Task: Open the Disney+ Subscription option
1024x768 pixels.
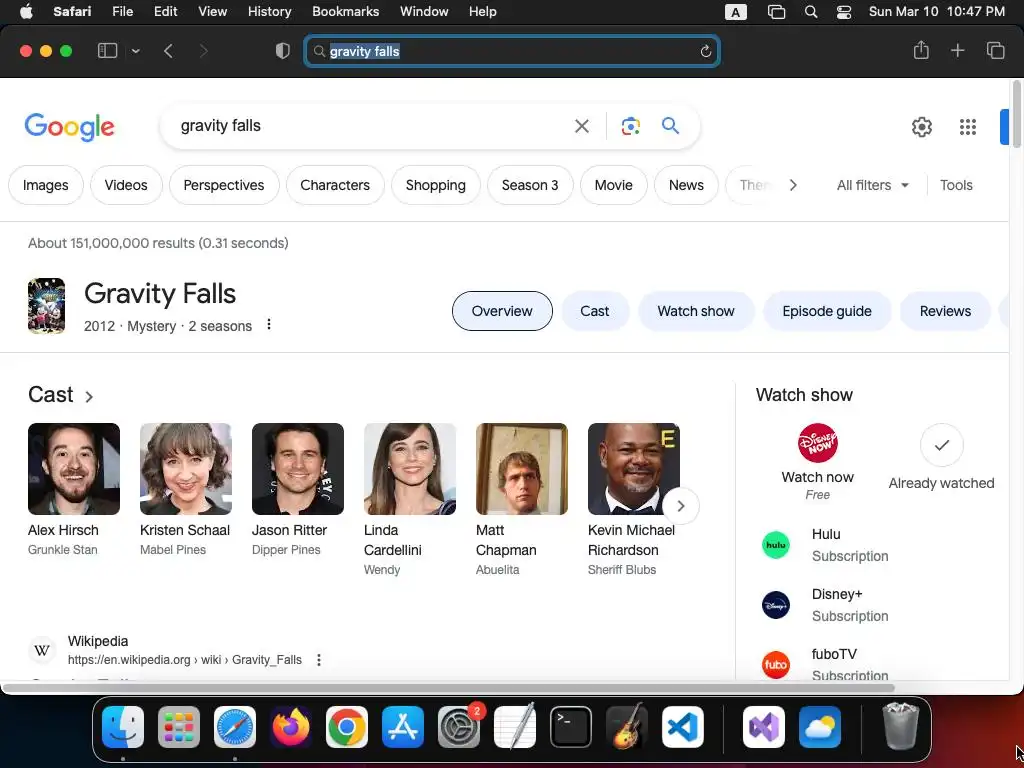Action: coord(825,605)
